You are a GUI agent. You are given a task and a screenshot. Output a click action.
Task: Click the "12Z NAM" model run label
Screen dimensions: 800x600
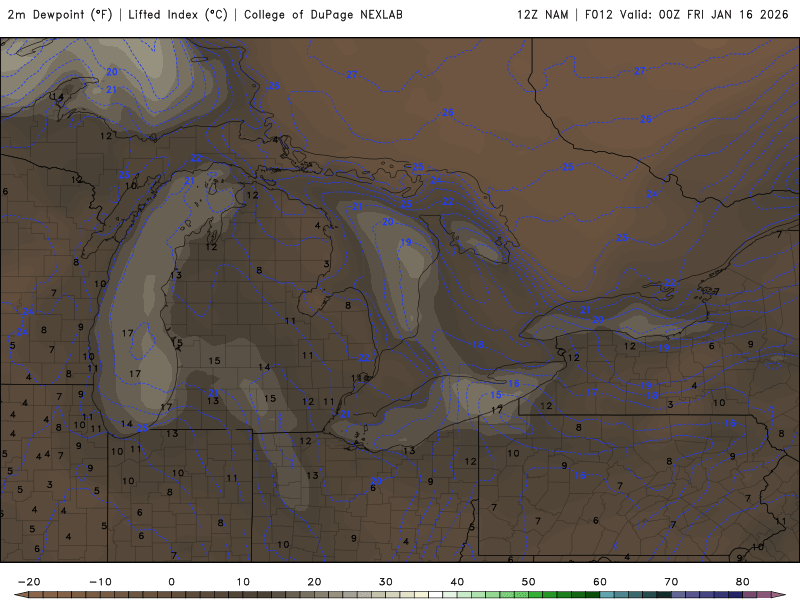[x=542, y=14]
